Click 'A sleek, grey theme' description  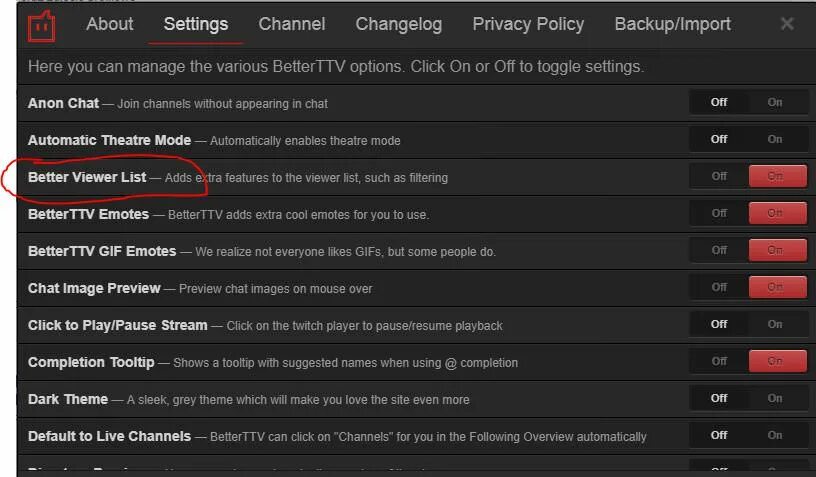click(298, 399)
